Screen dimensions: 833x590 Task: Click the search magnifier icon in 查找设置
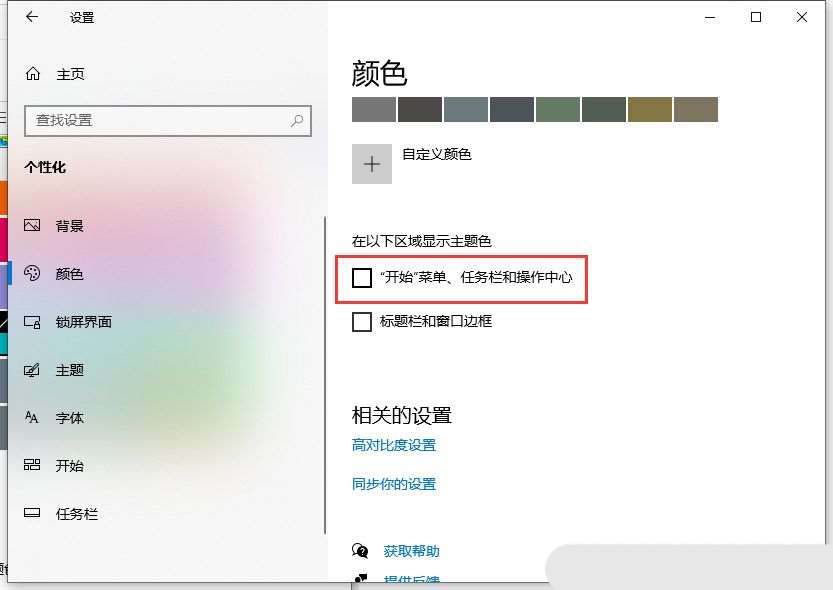tap(297, 121)
